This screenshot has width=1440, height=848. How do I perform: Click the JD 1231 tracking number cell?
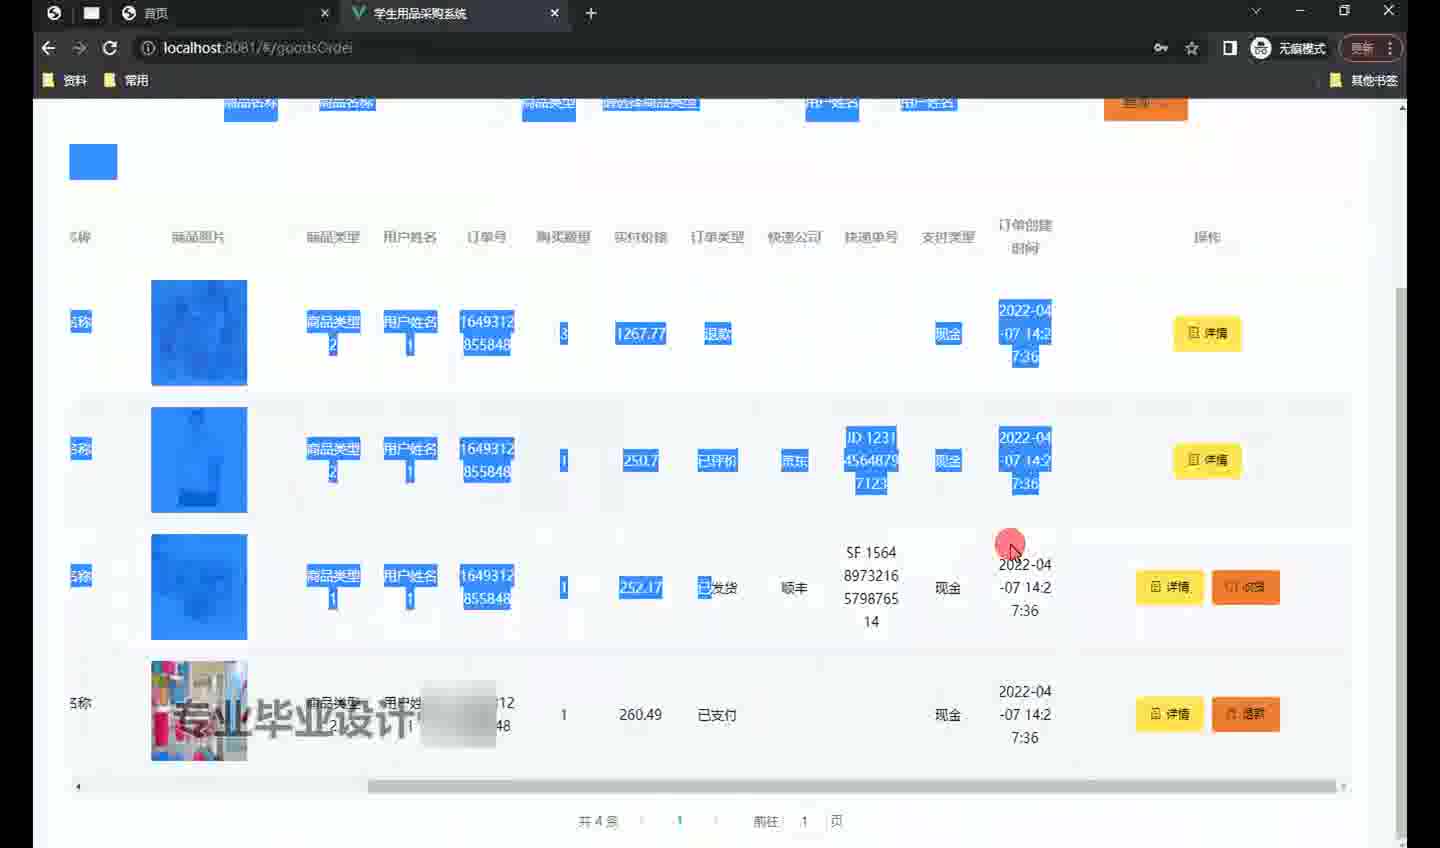871,461
